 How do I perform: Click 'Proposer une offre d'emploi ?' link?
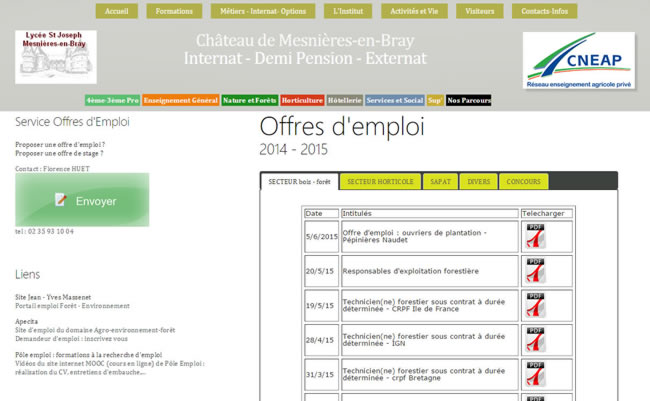60,145
